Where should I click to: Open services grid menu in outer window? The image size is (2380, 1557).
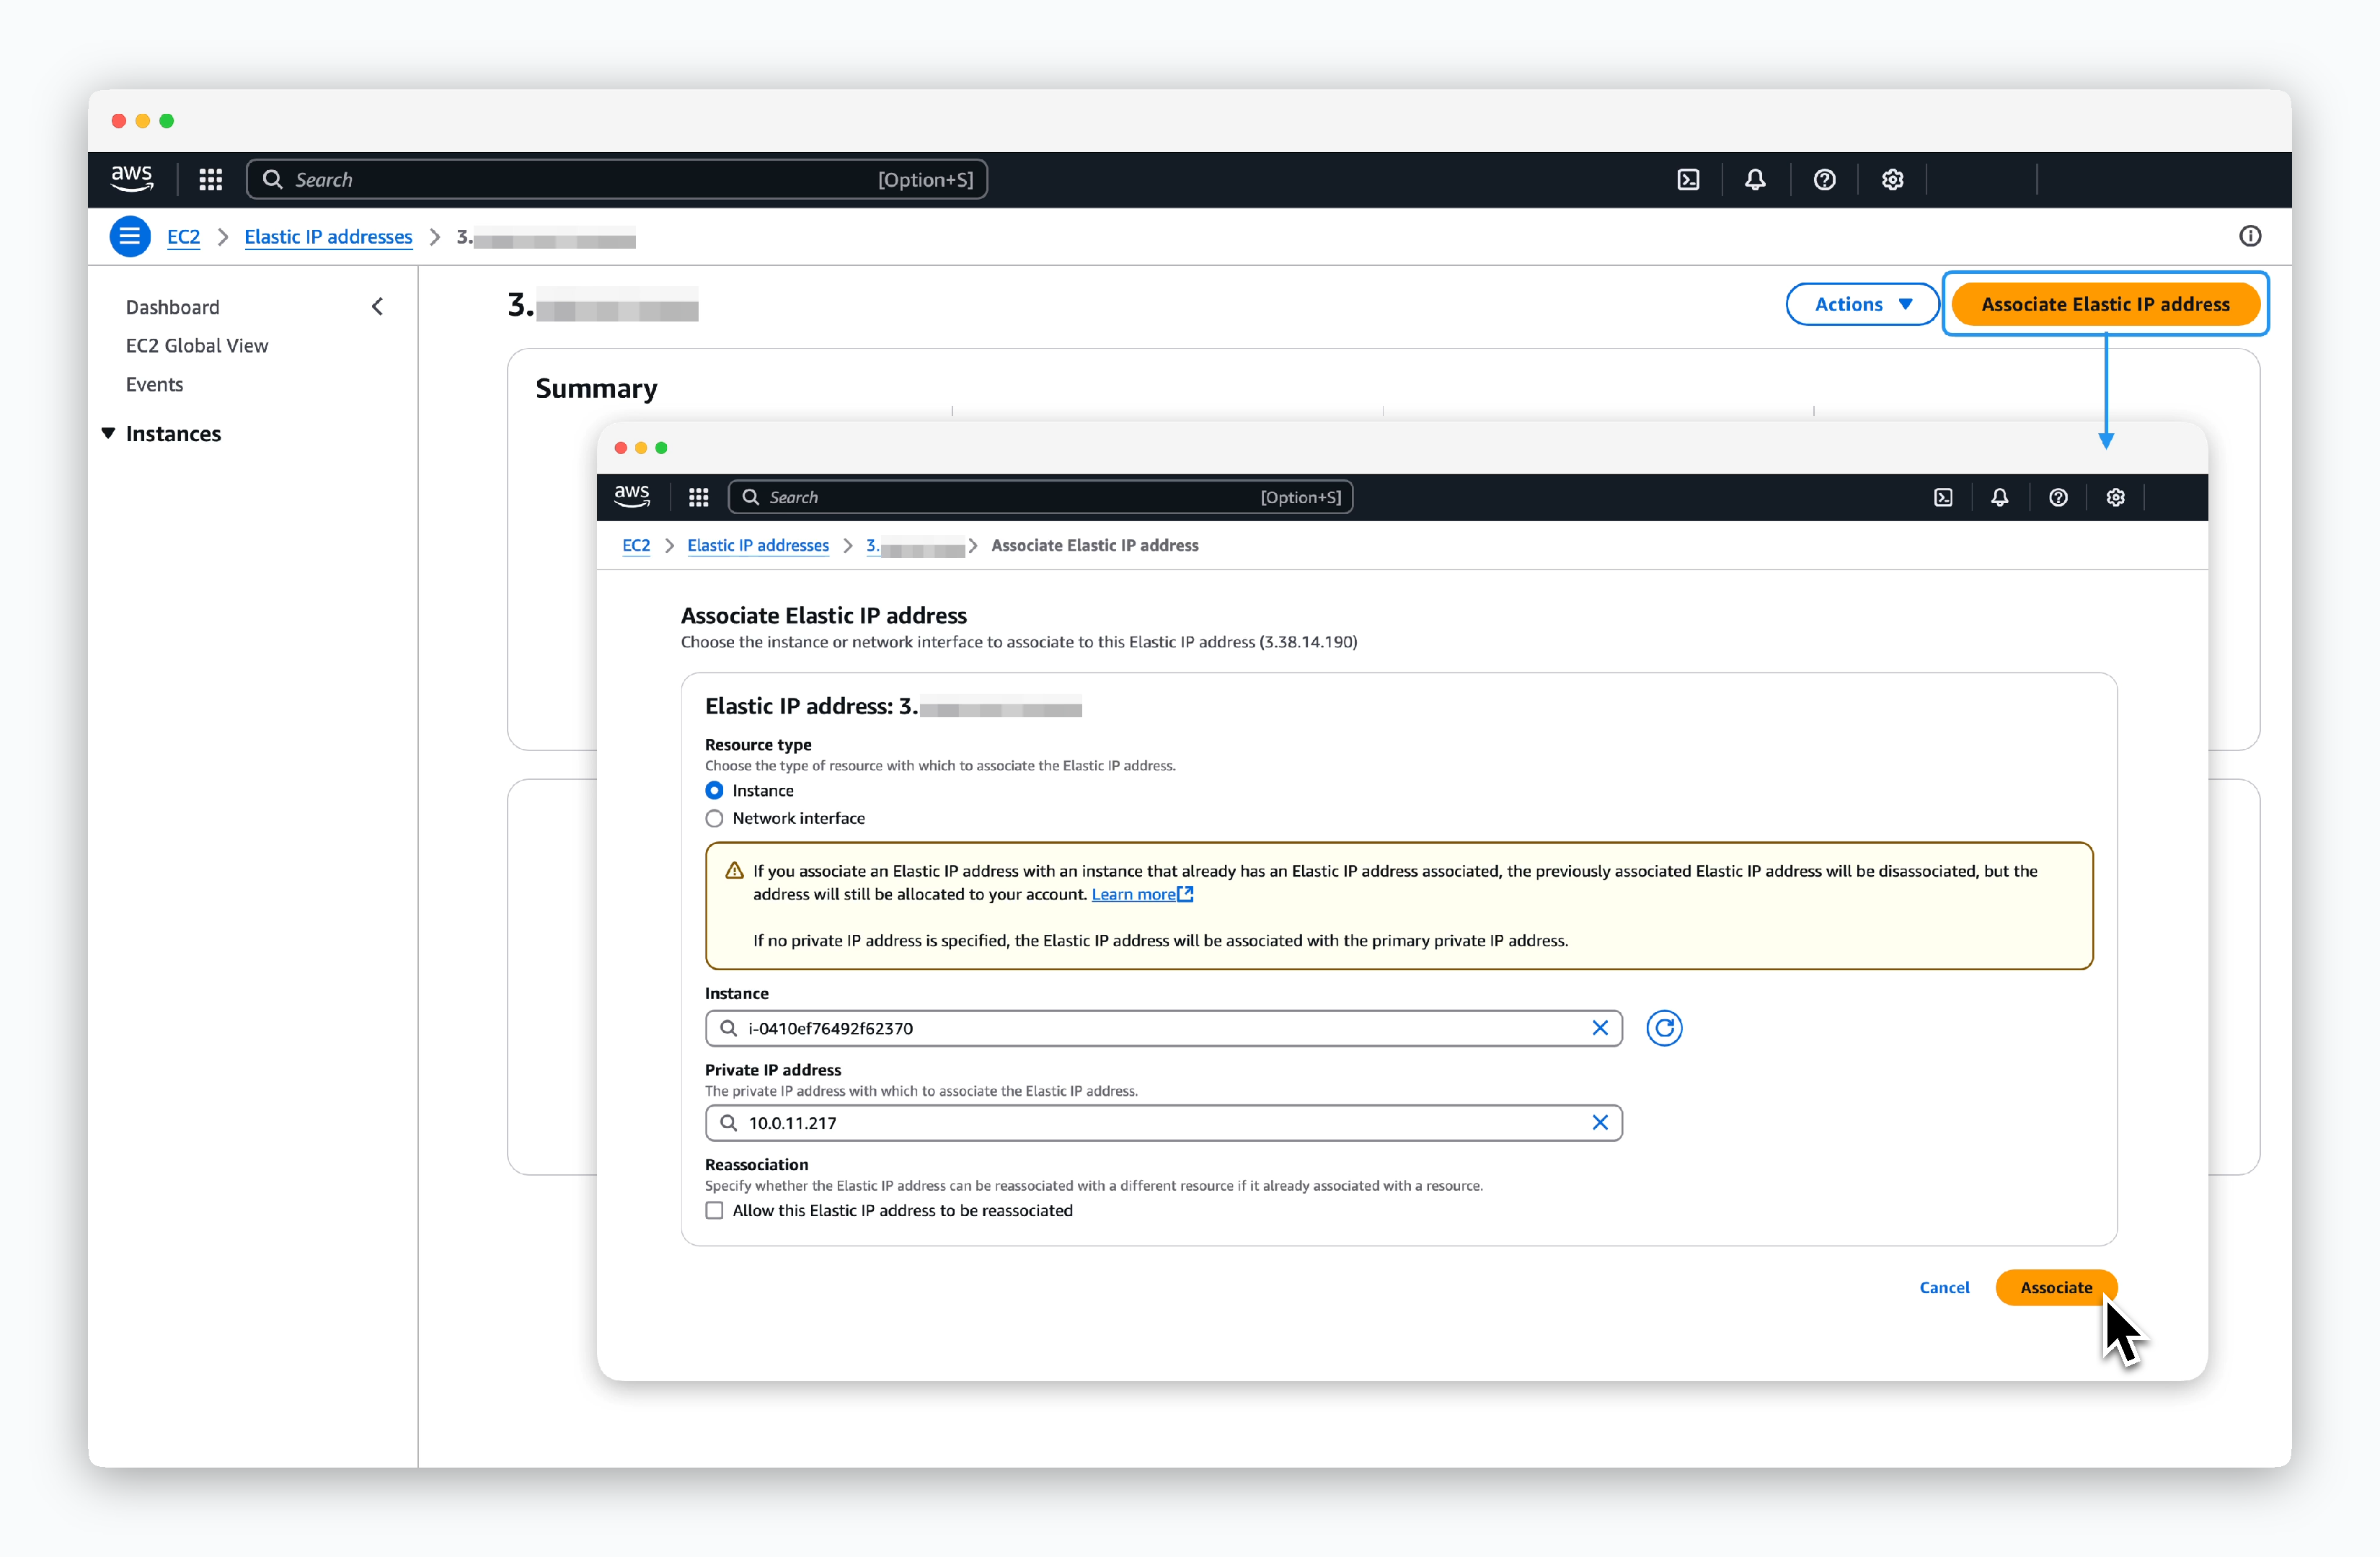[x=210, y=180]
